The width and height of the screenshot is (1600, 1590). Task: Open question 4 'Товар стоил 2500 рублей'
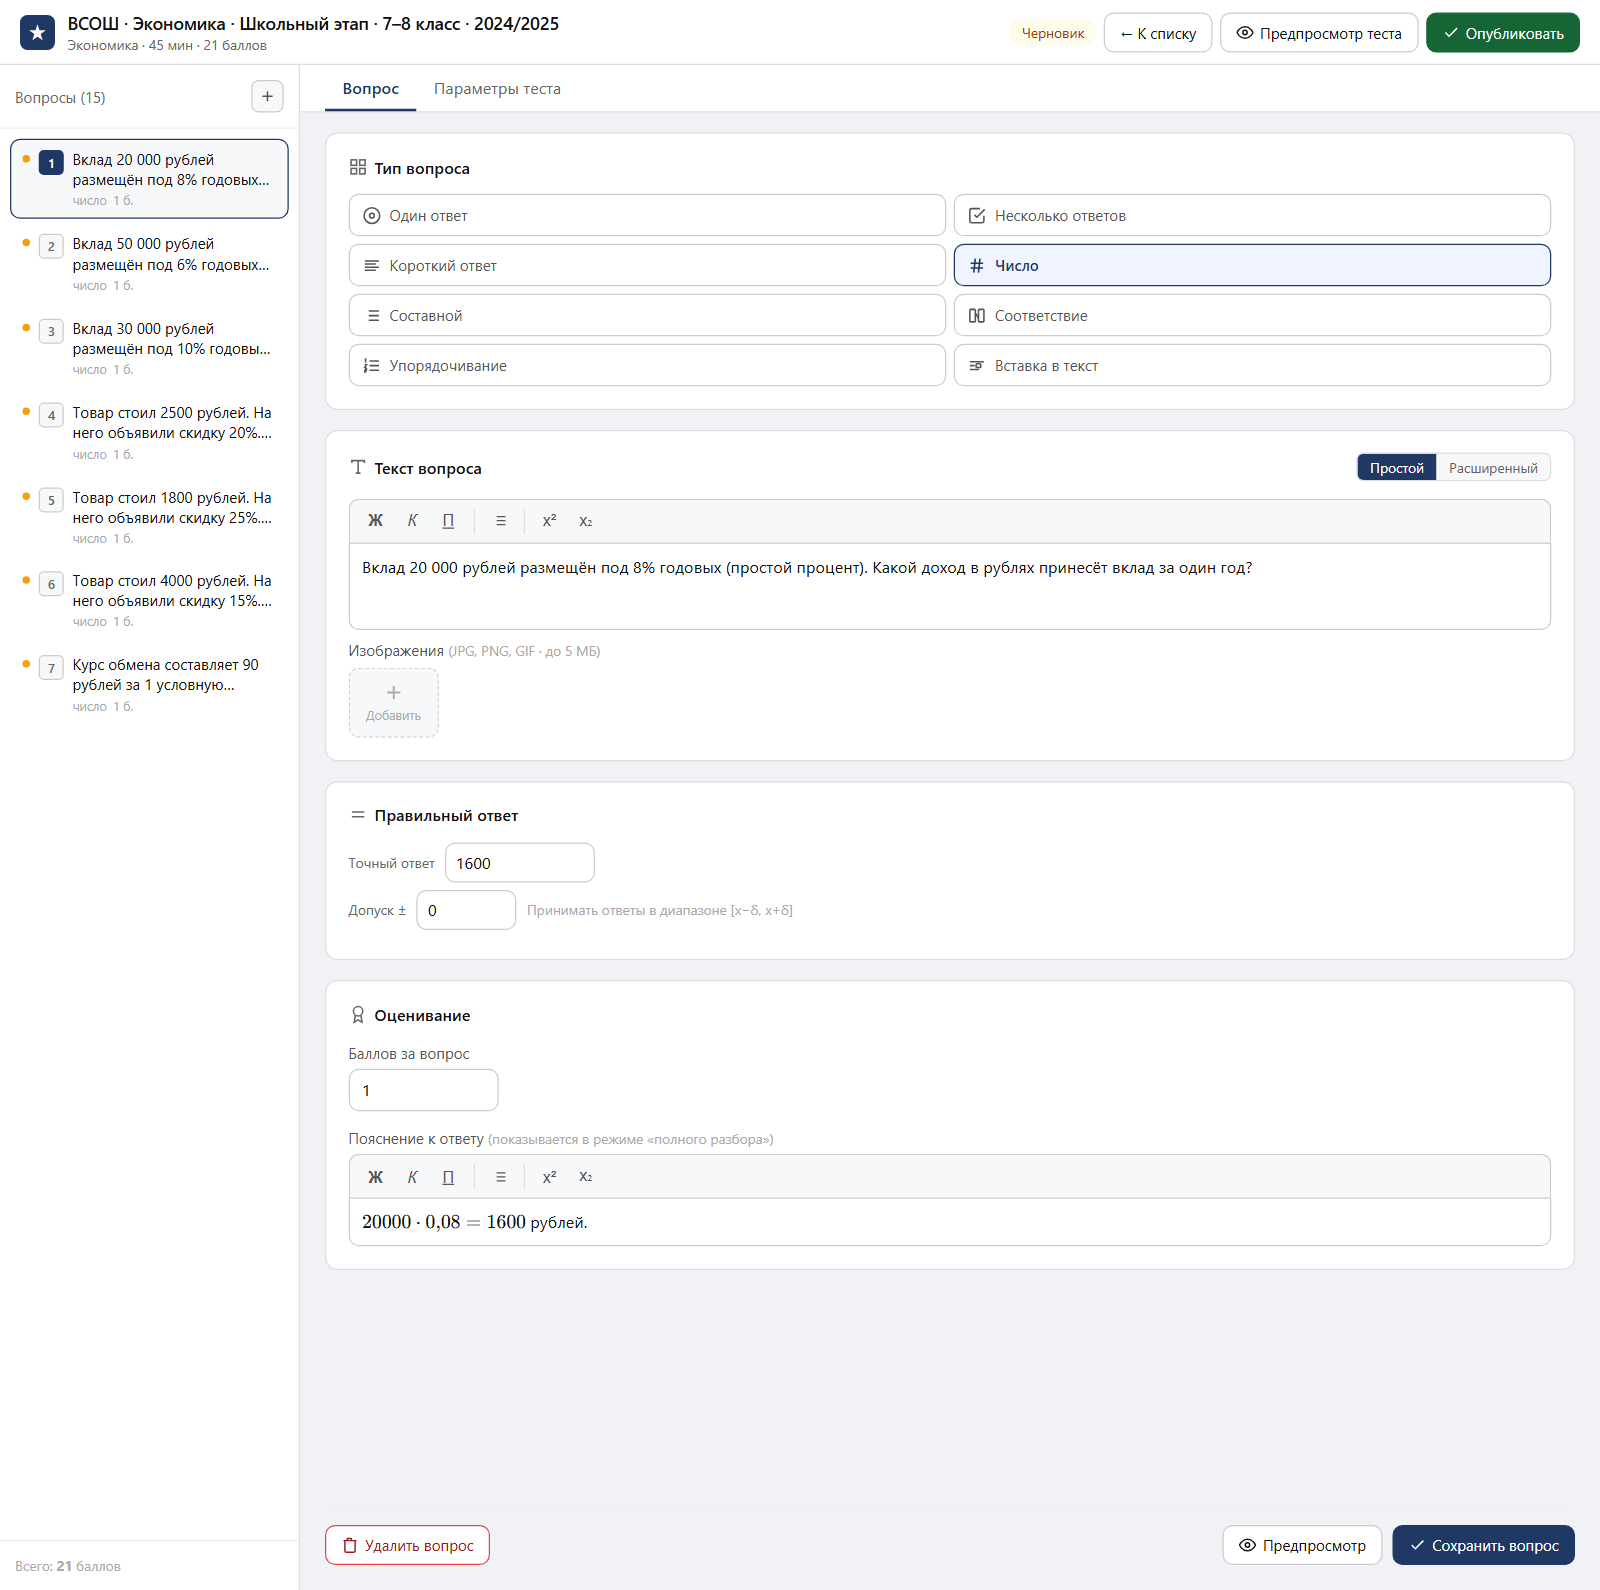149,432
